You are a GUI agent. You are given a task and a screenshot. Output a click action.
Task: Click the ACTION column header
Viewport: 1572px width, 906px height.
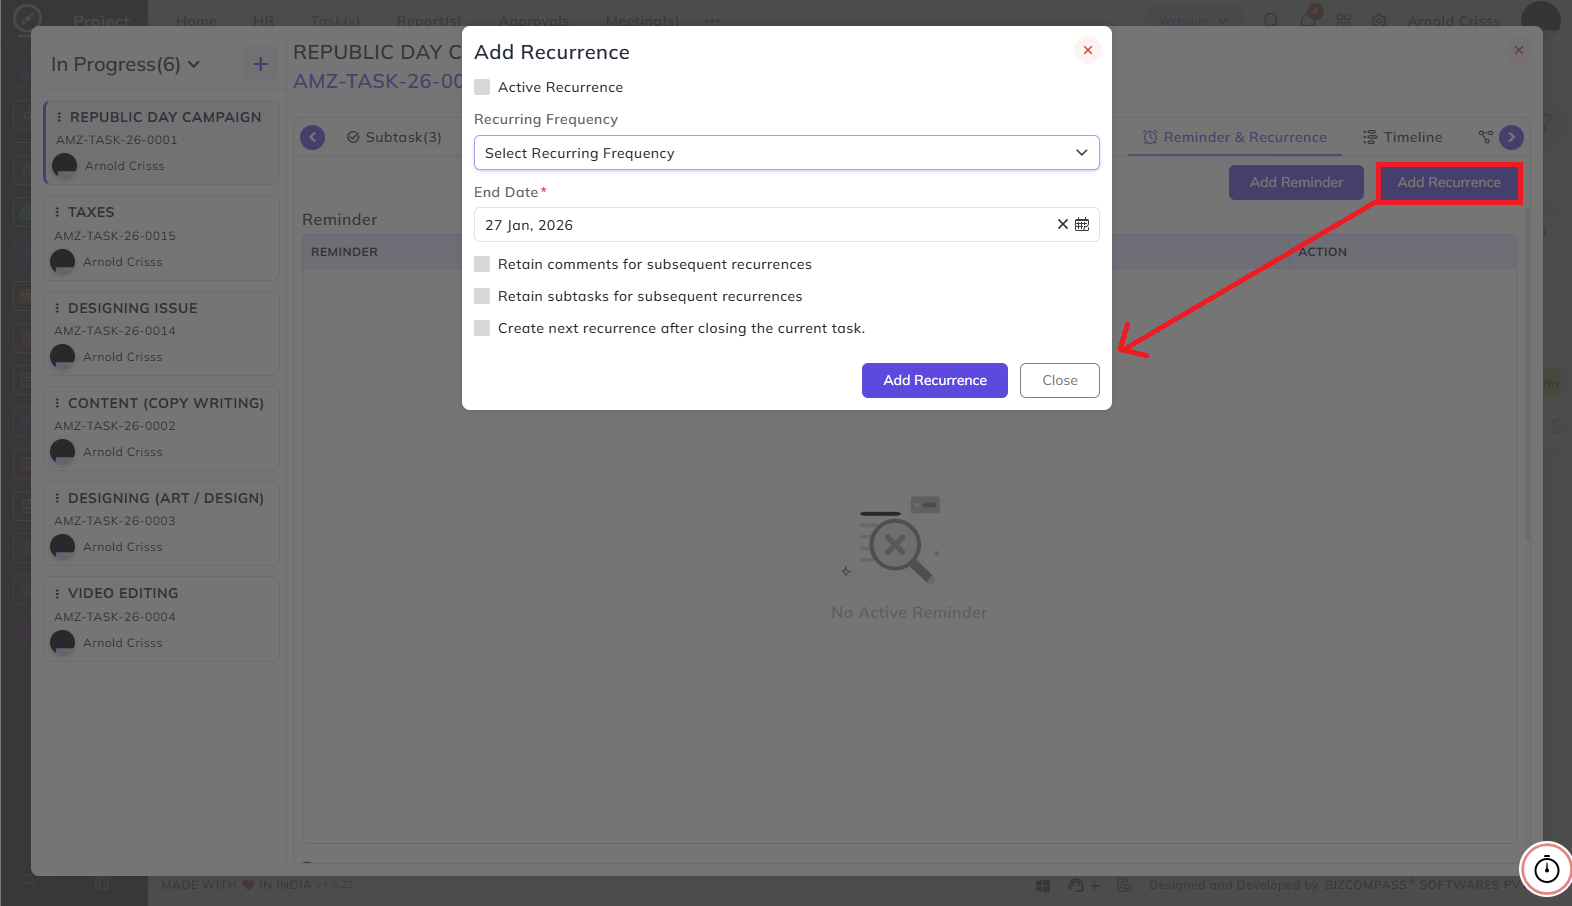pyautogui.click(x=1322, y=252)
